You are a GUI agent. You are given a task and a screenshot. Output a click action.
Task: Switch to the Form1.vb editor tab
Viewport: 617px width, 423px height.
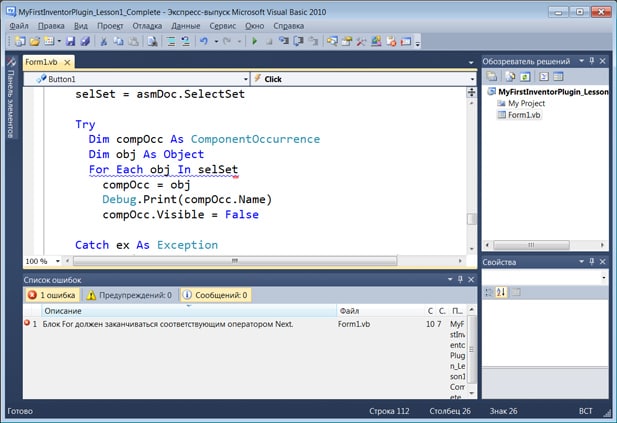coord(42,62)
